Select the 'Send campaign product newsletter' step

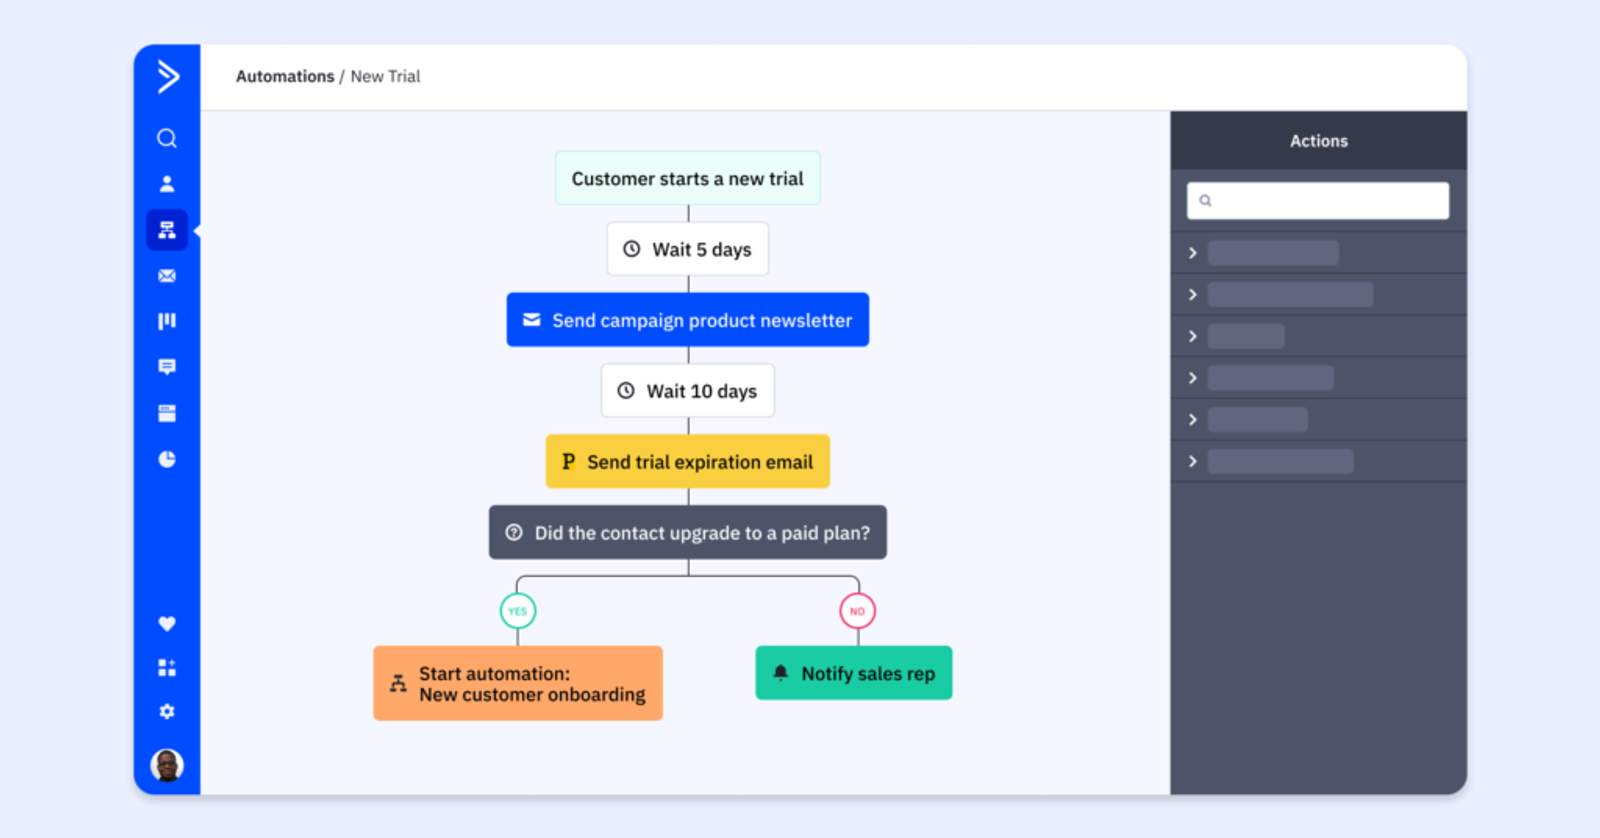tap(688, 320)
